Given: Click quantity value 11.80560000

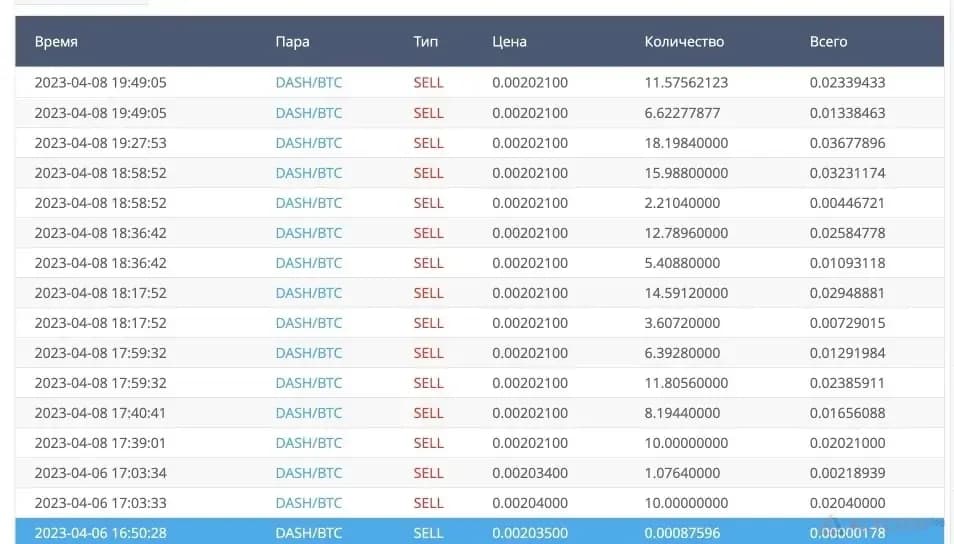Looking at the screenshot, I should [x=686, y=383].
